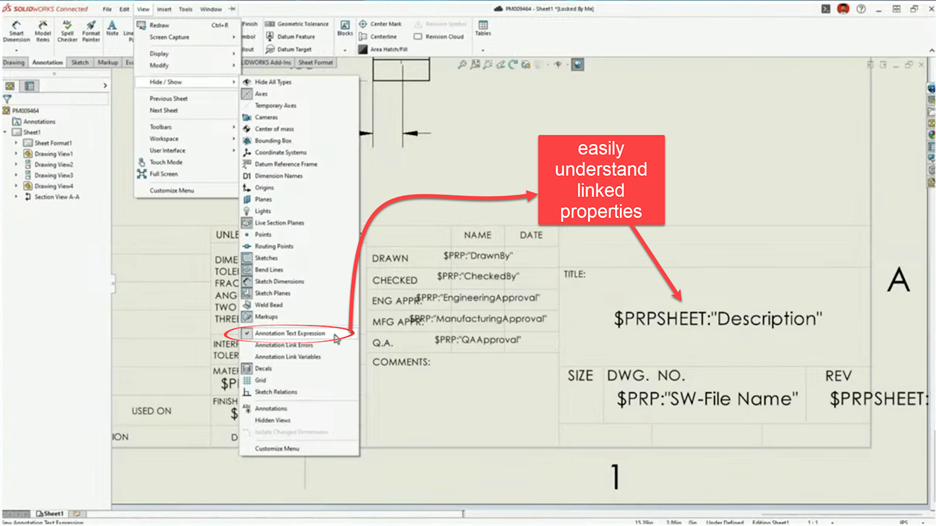
Task: Open the Insert menu
Action: click(x=164, y=9)
